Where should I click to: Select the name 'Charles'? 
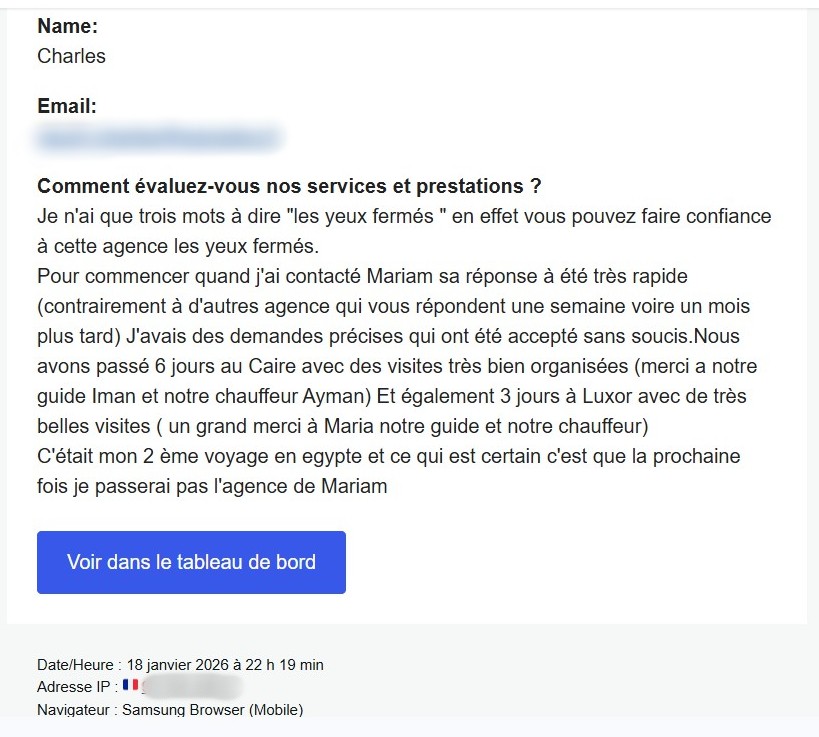coord(70,57)
